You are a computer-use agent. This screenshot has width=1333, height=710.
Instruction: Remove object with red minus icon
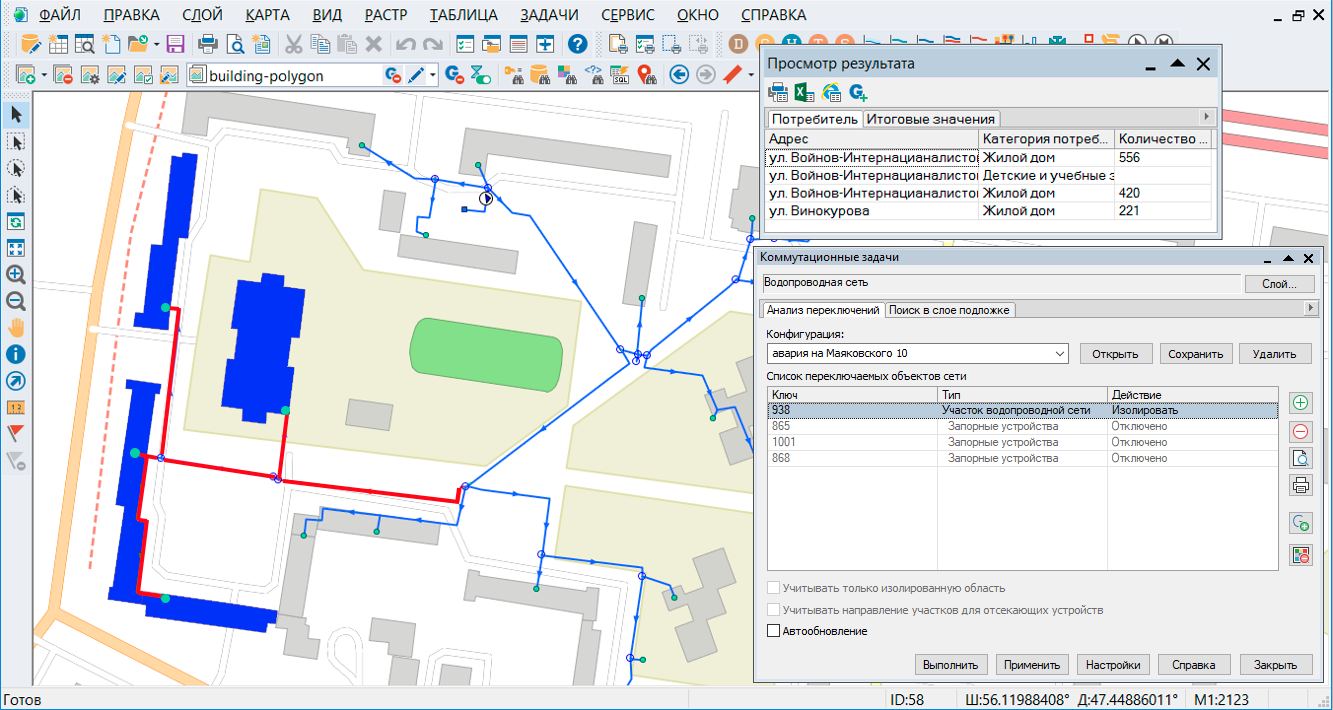click(1301, 432)
